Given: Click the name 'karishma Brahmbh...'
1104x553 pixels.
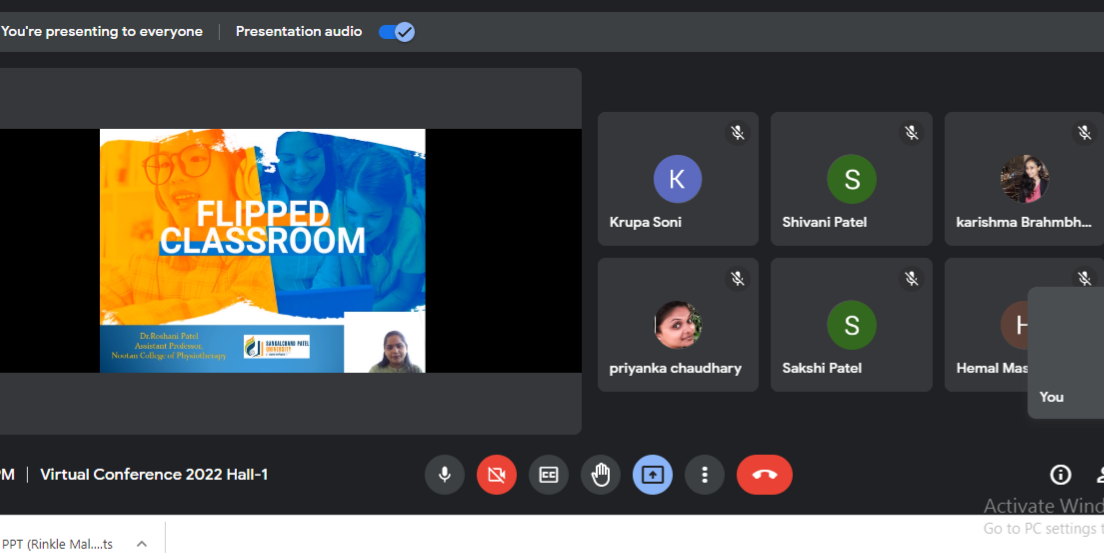Looking at the screenshot, I should pos(1024,222).
